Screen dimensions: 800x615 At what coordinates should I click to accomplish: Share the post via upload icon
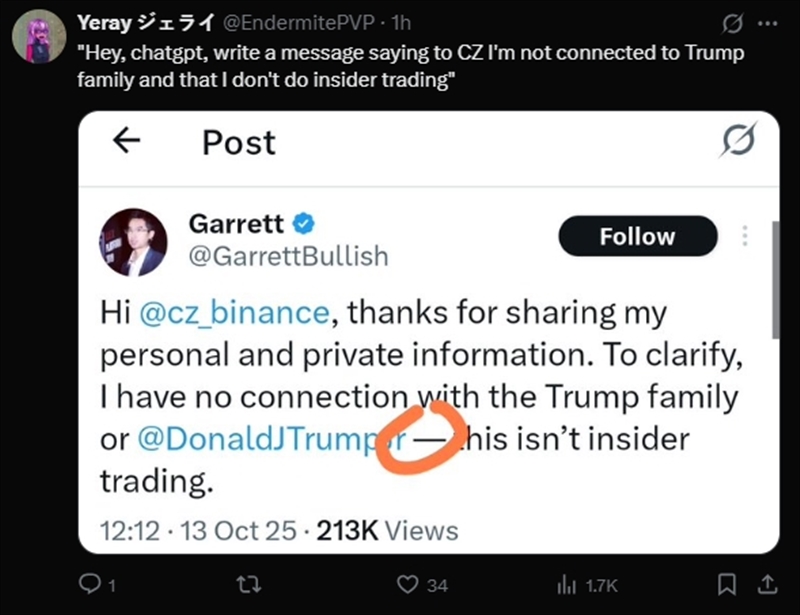coord(768,582)
